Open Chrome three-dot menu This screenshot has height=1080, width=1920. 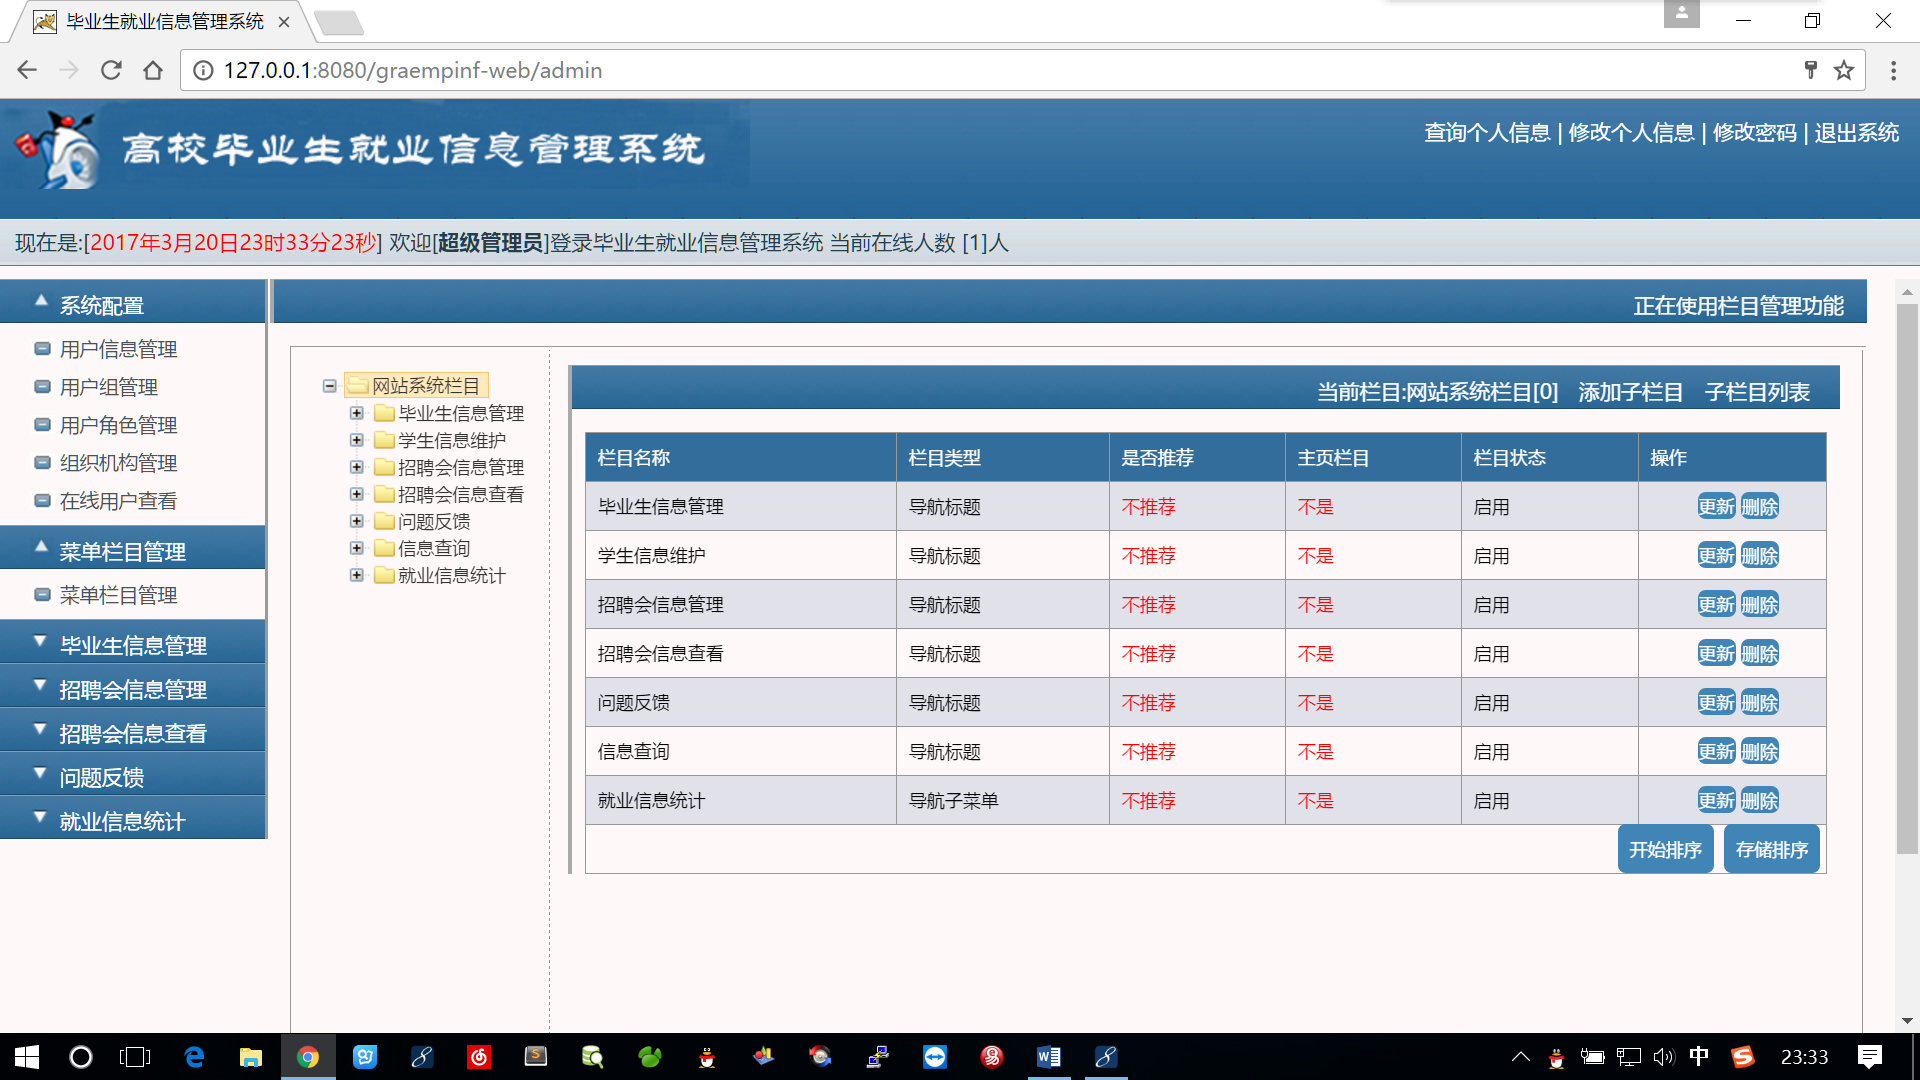point(1893,70)
